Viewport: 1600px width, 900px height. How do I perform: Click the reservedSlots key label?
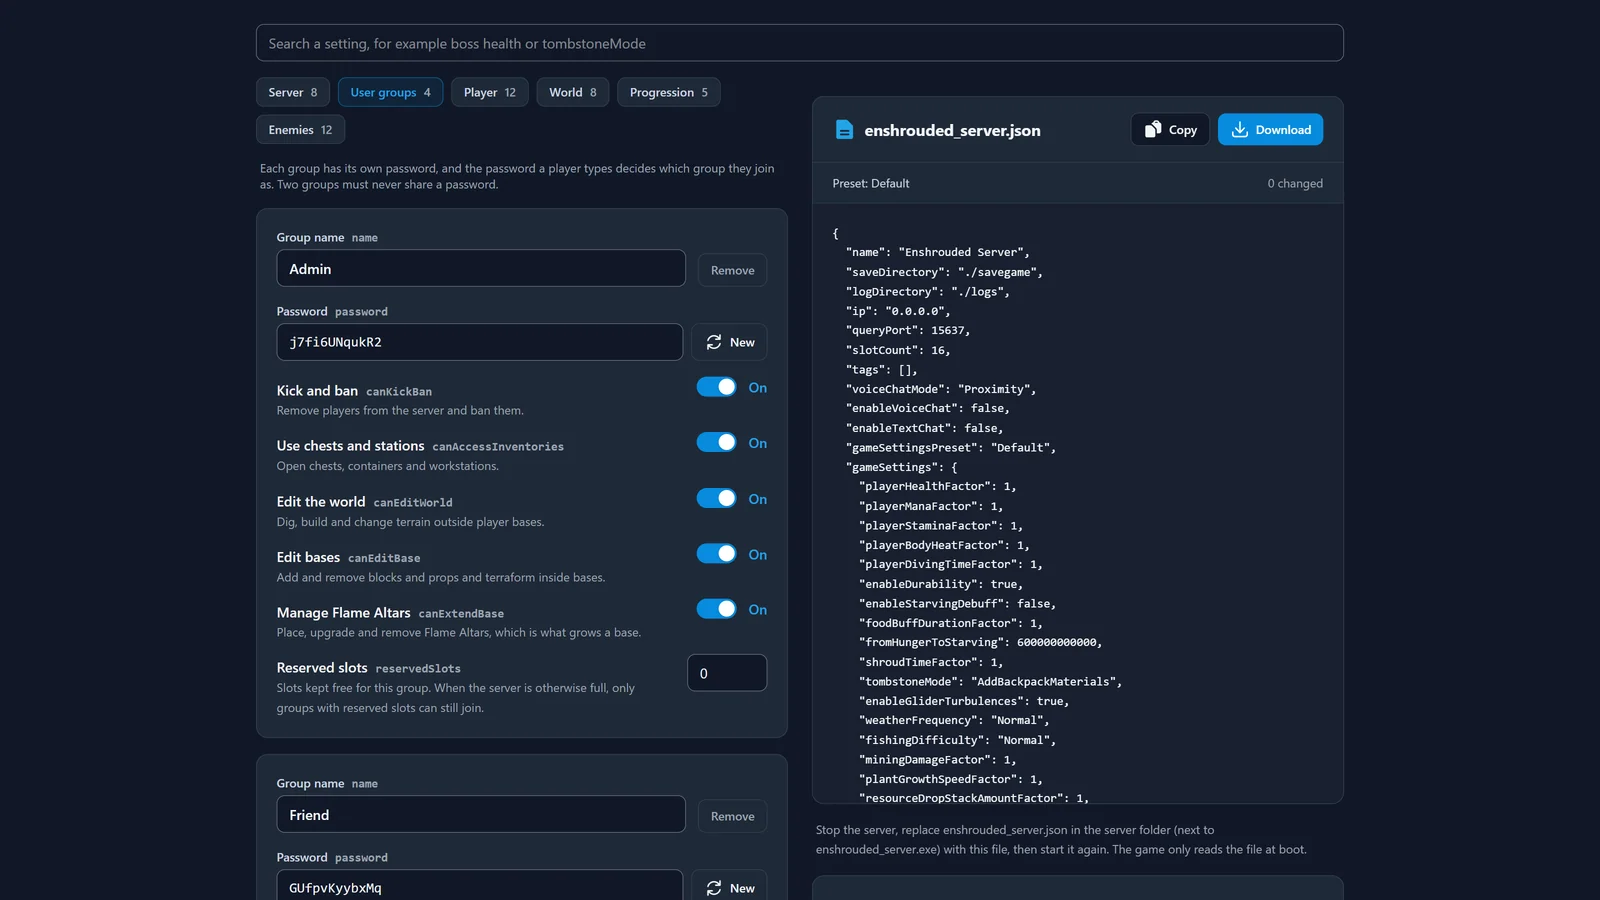(x=418, y=669)
